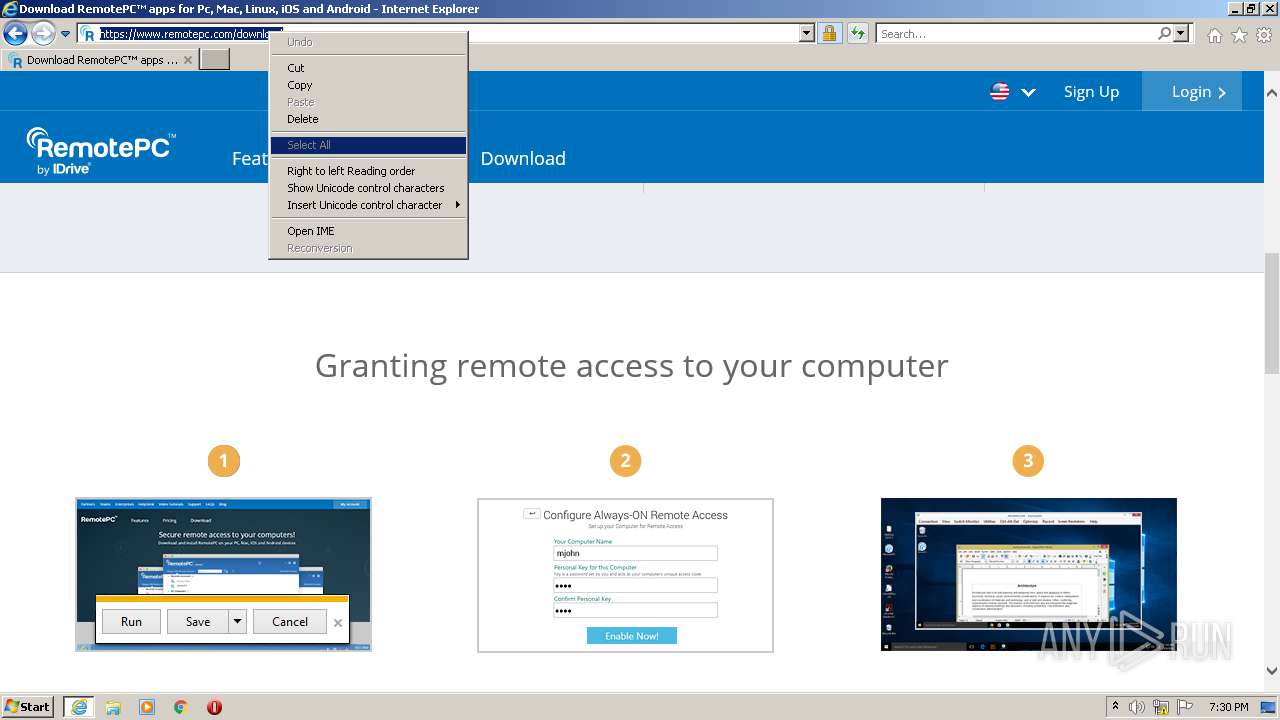This screenshot has height=720, width=1280.
Task: Open the Windows Start button
Action: [28, 706]
